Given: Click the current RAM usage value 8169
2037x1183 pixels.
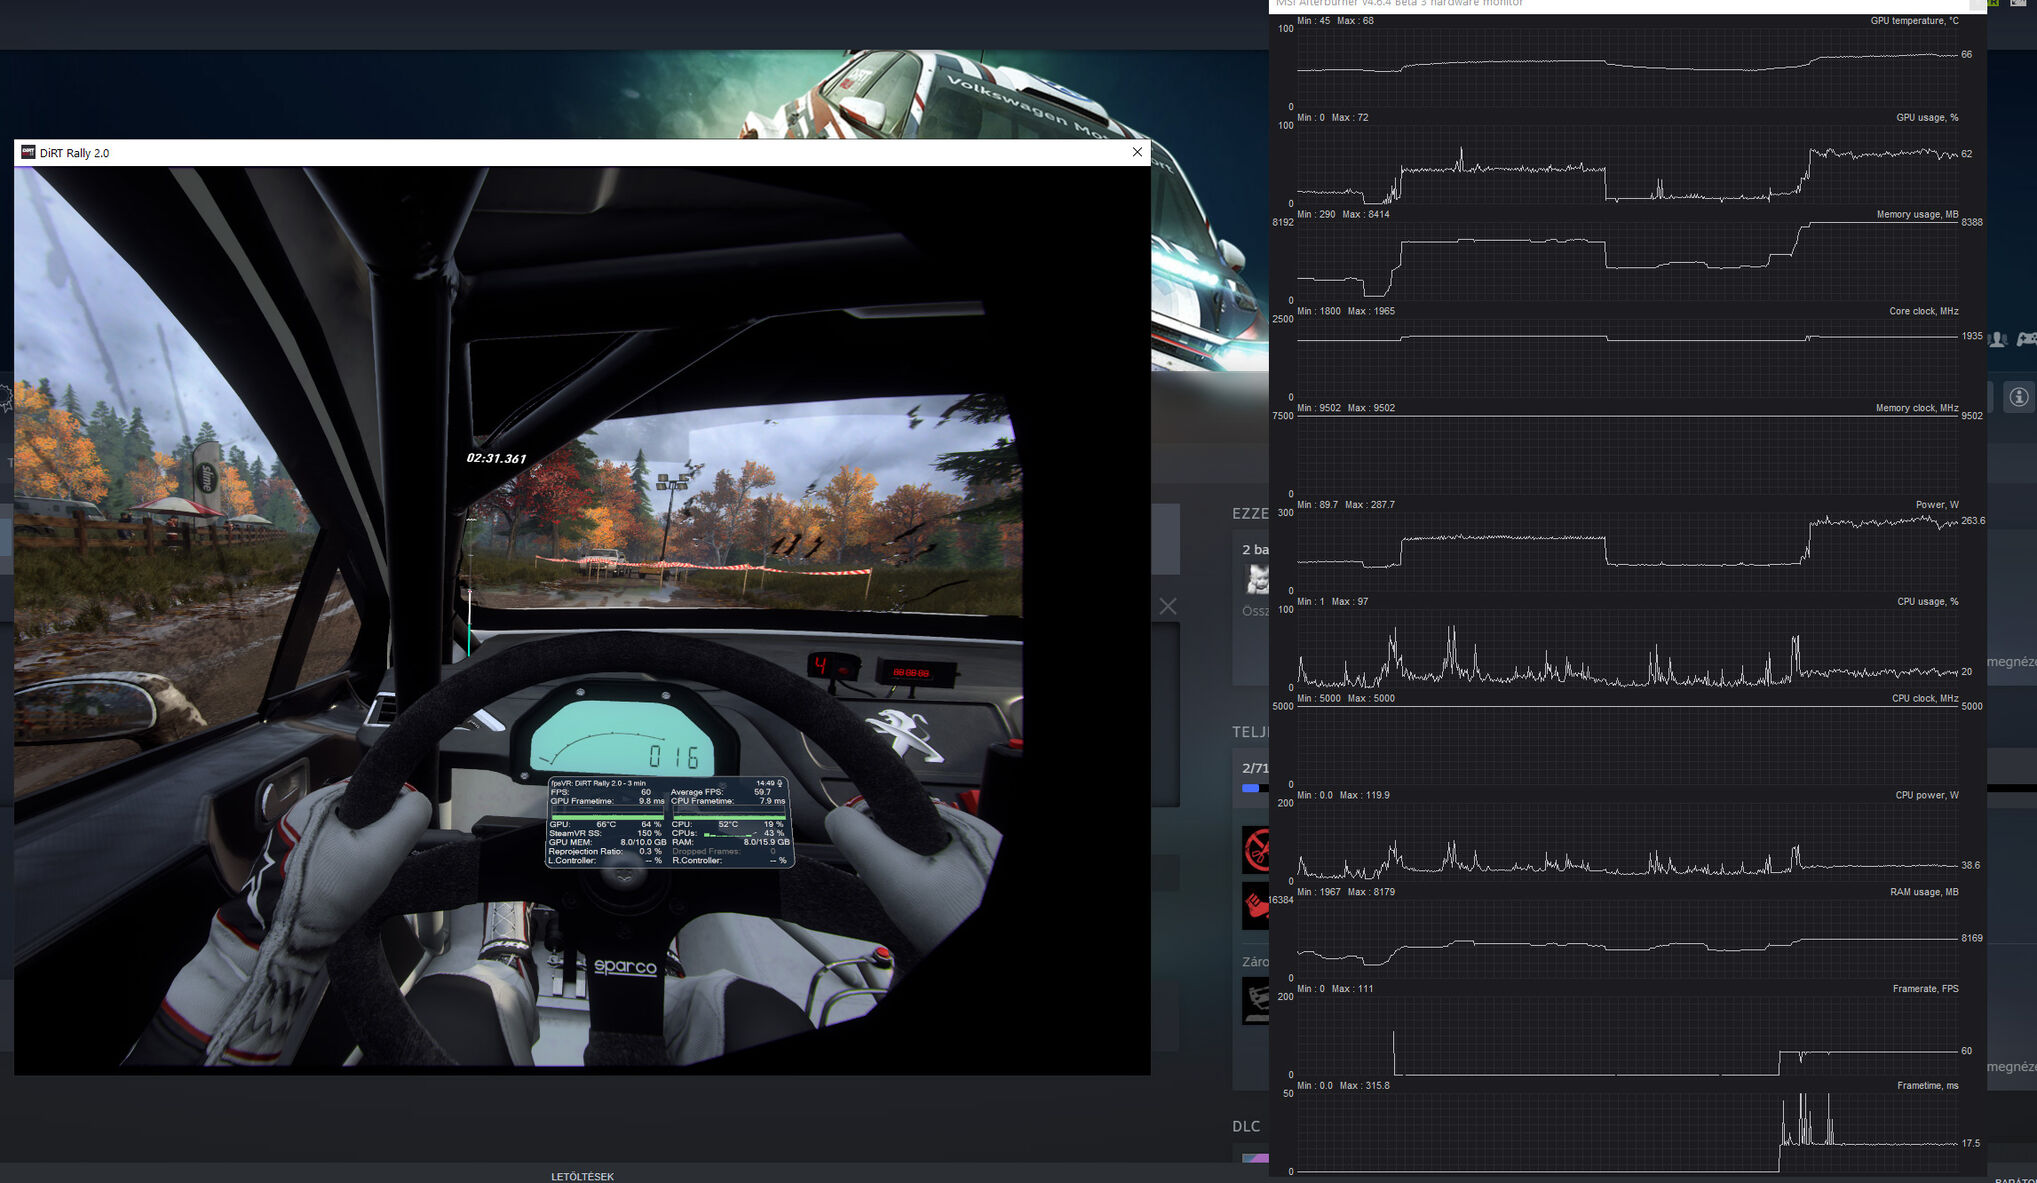Looking at the screenshot, I should (x=1972, y=938).
